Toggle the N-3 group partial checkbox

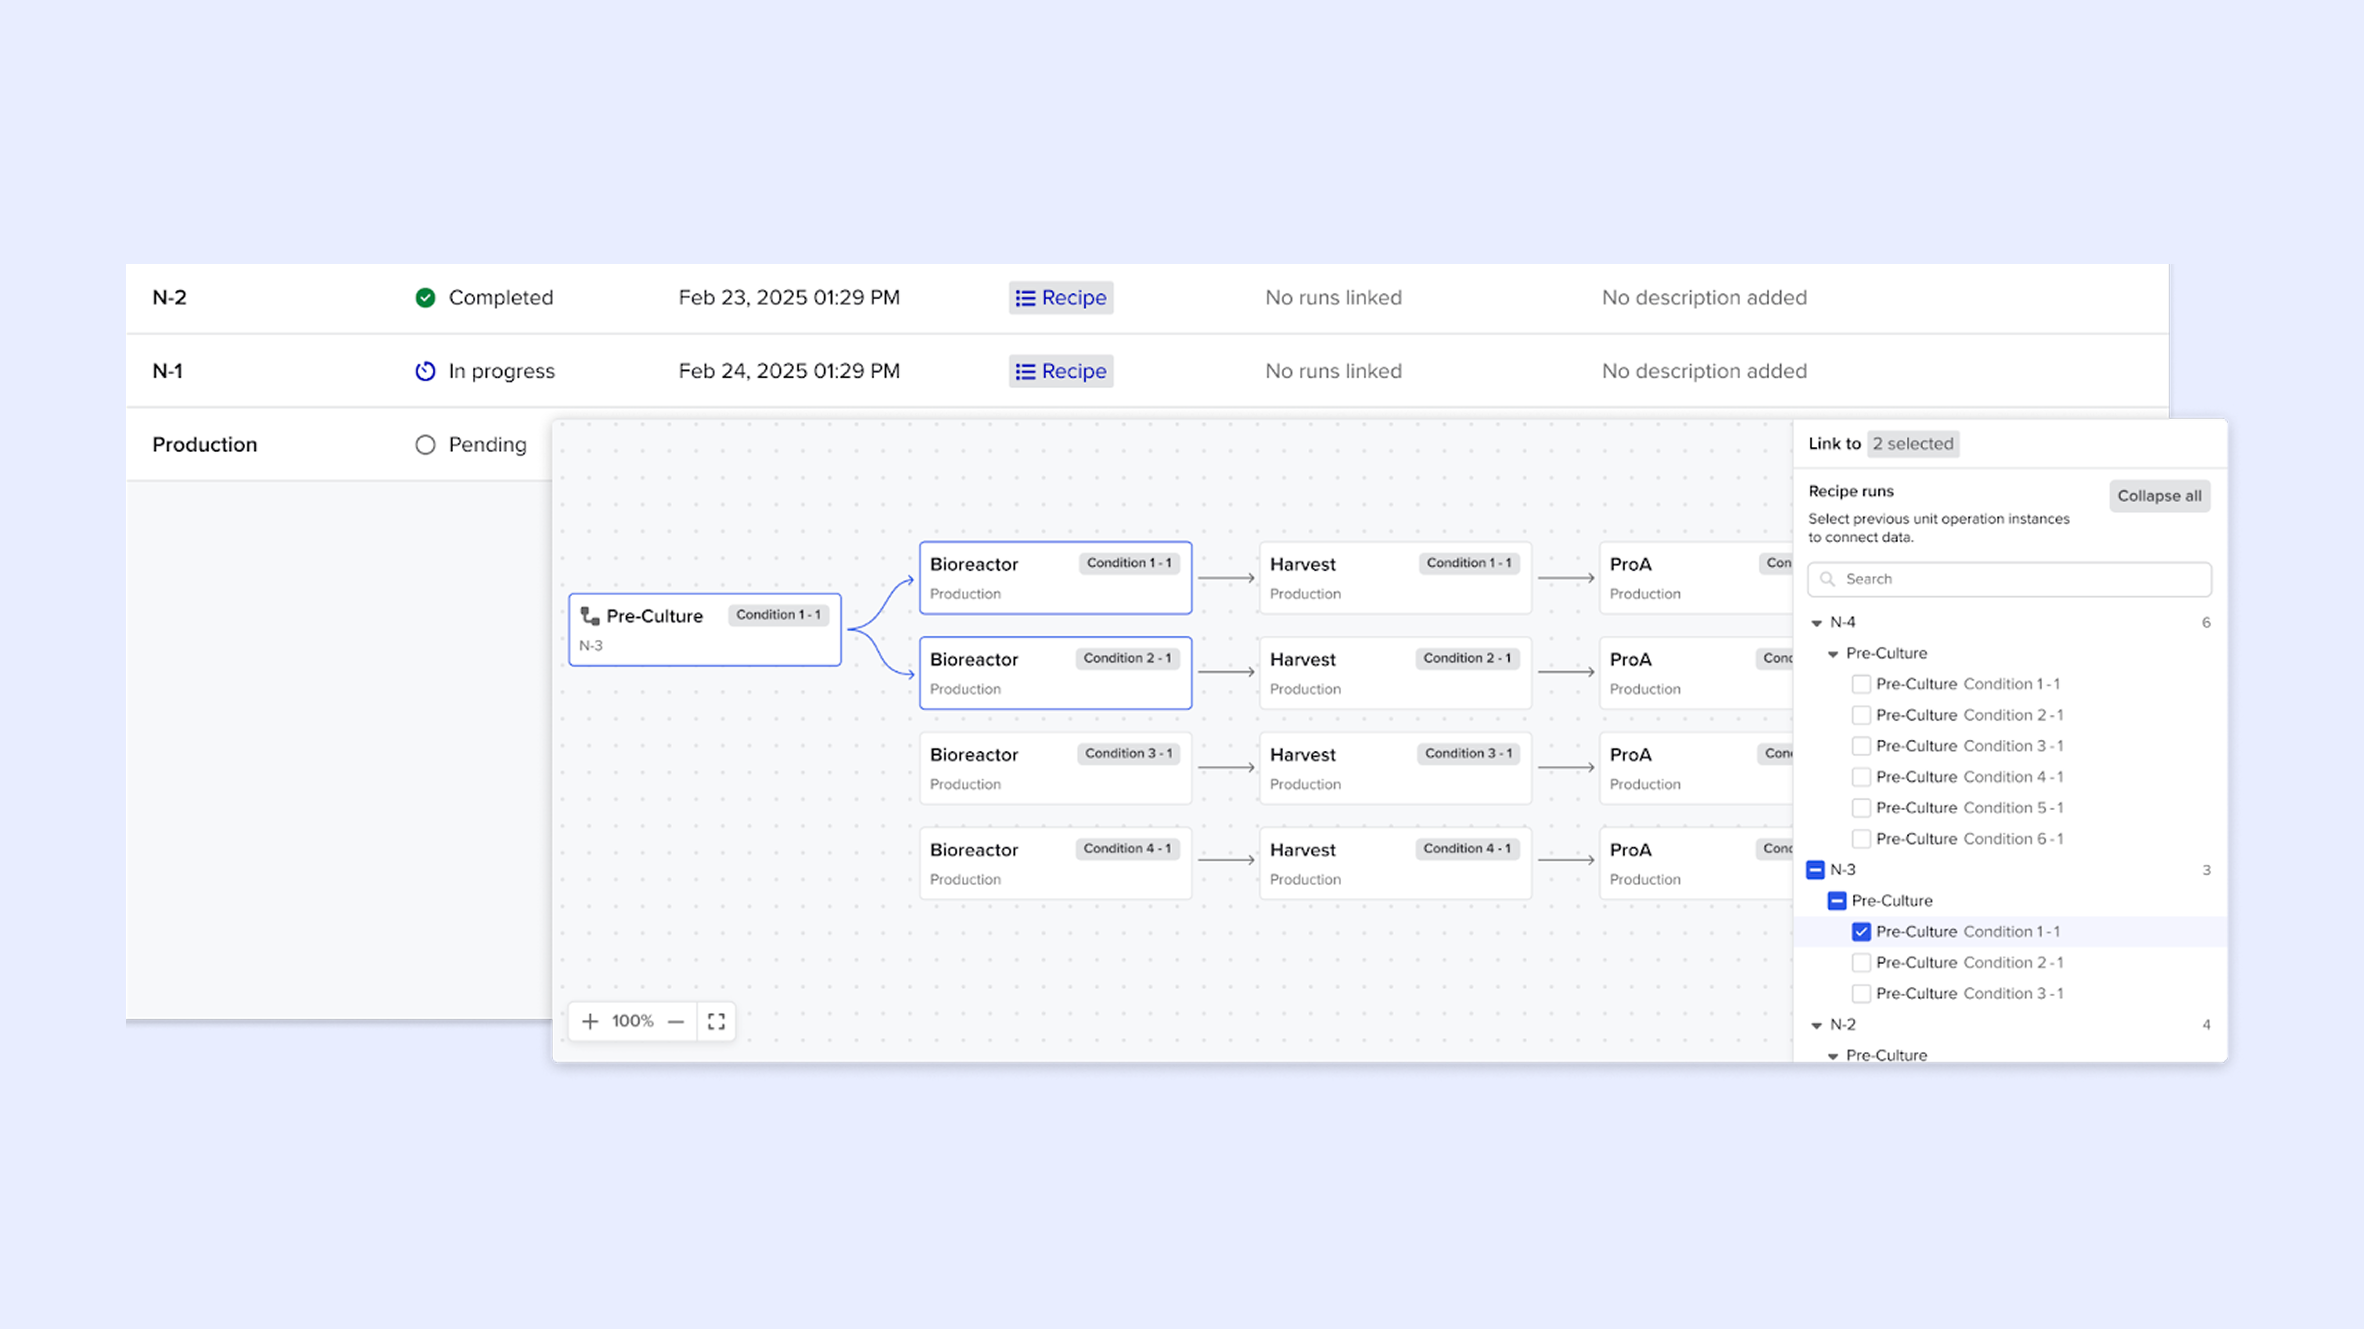pos(1816,870)
